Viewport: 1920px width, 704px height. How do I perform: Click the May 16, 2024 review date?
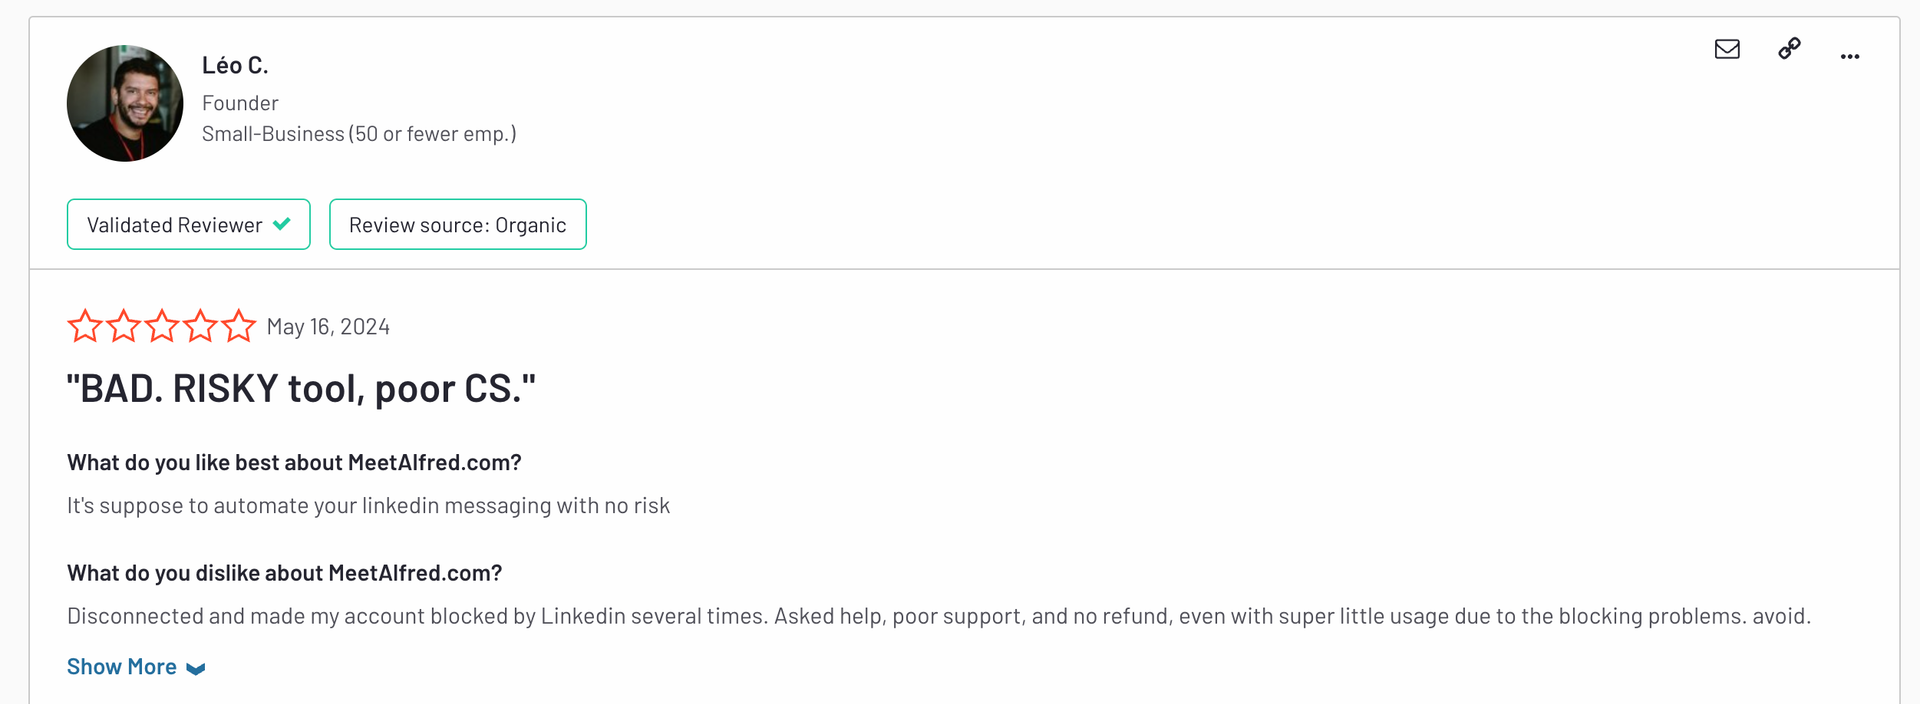pyautogui.click(x=328, y=327)
